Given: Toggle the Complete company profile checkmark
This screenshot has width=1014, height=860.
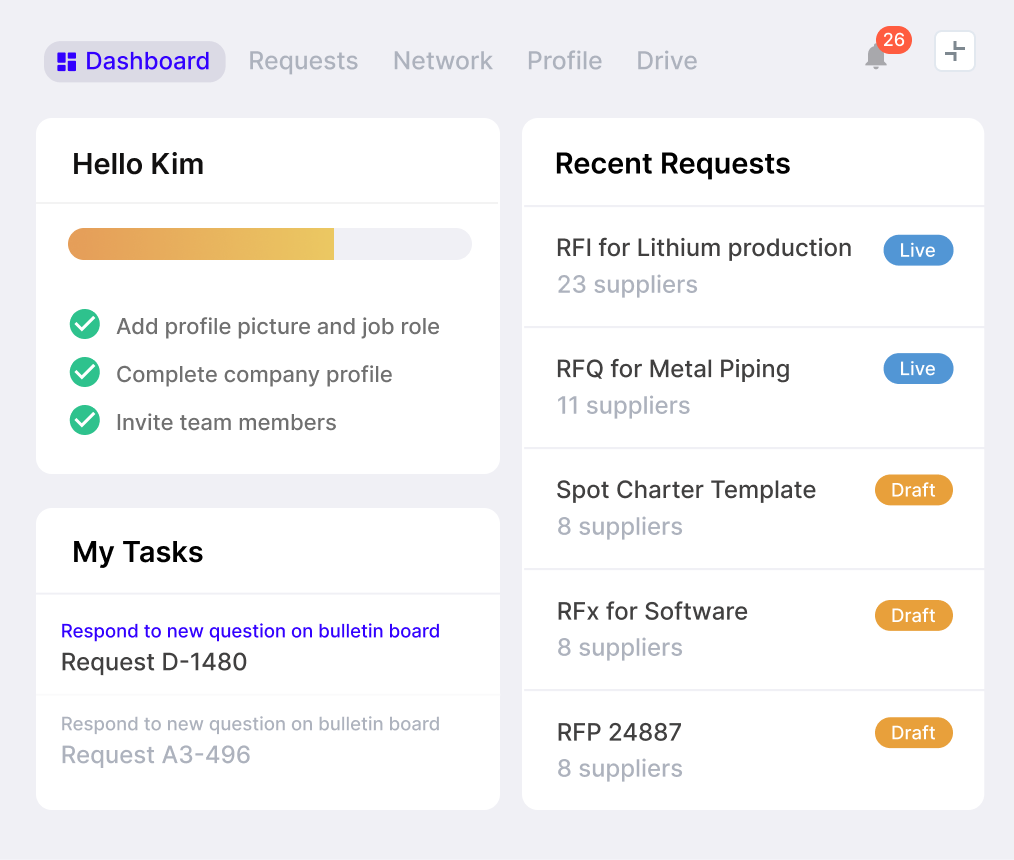Looking at the screenshot, I should [x=84, y=373].
